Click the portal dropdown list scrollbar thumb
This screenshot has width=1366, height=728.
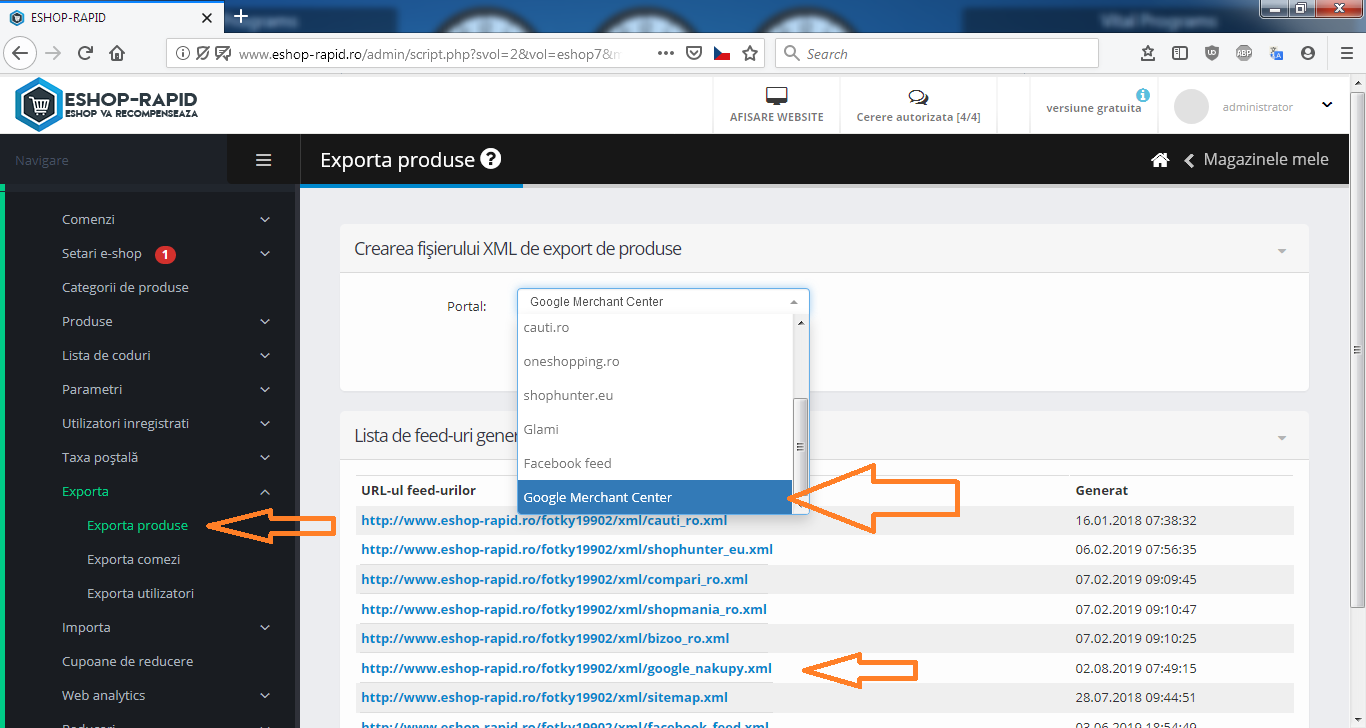tap(799, 448)
